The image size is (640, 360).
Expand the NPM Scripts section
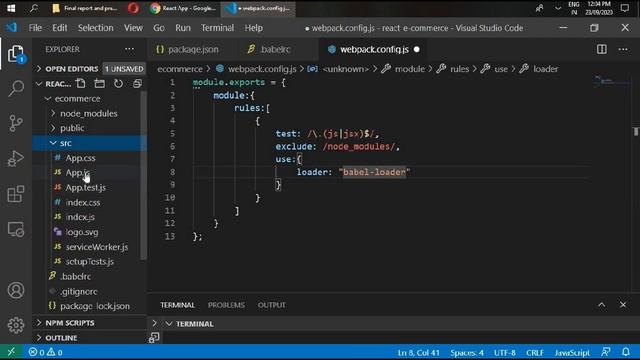point(90,322)
